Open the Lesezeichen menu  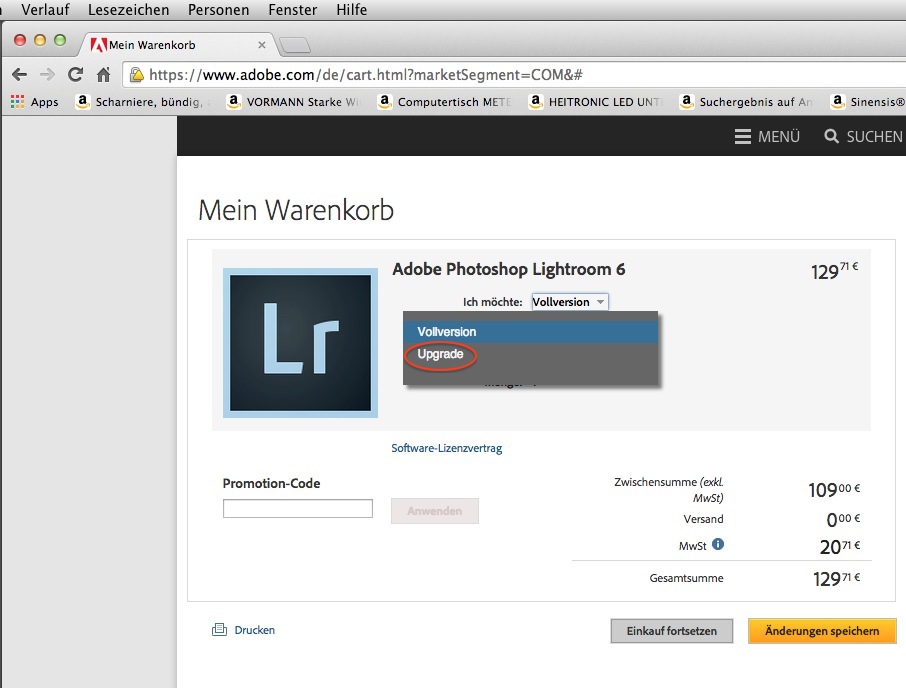[128, 10]
